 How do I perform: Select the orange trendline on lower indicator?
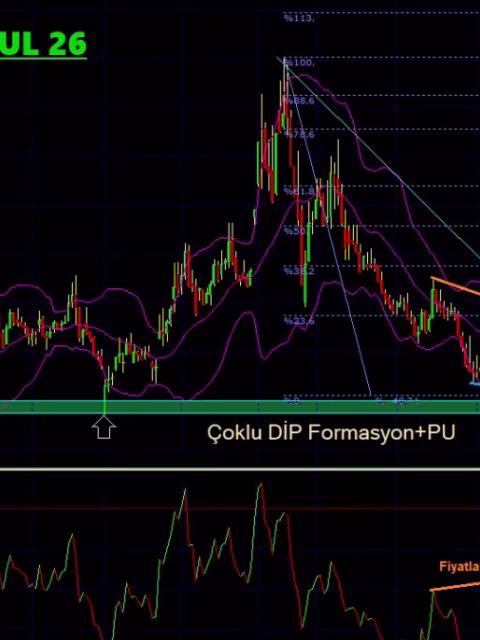(455, 587)
